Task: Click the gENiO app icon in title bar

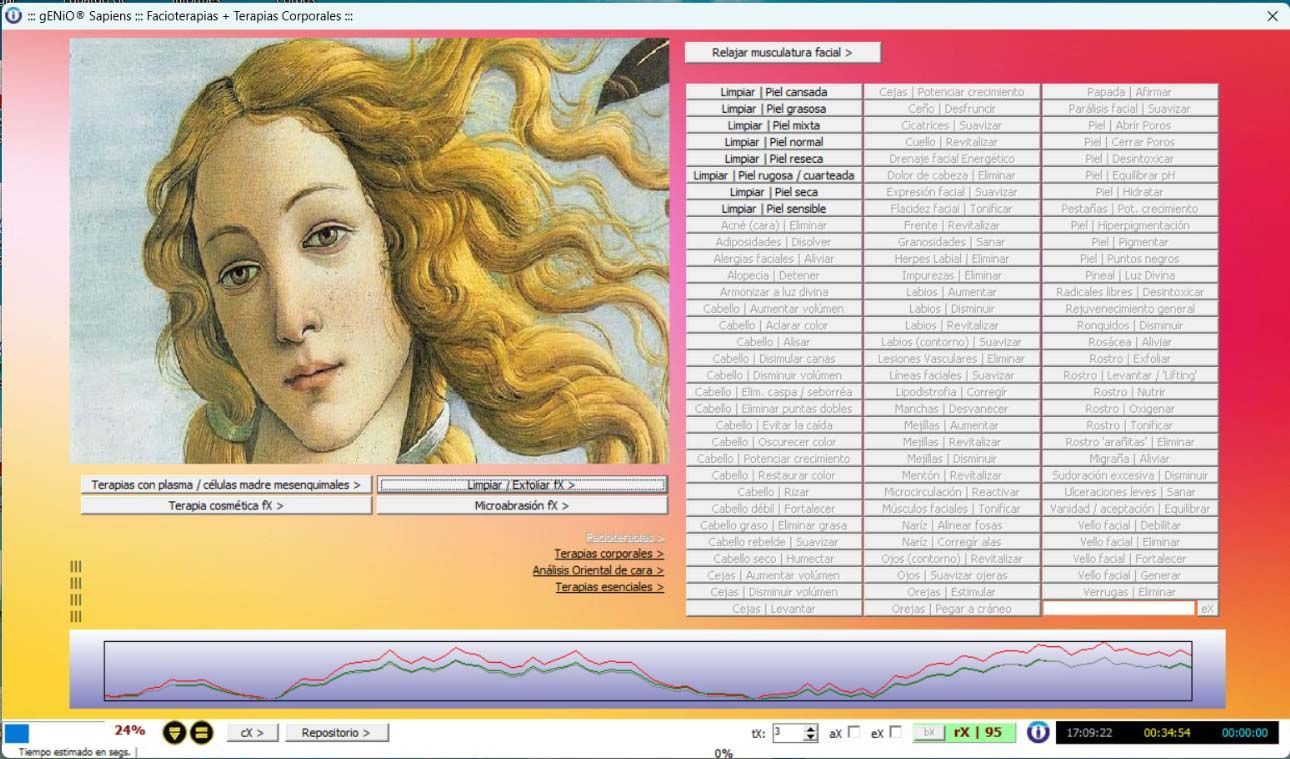Action: tap(13, 16)
